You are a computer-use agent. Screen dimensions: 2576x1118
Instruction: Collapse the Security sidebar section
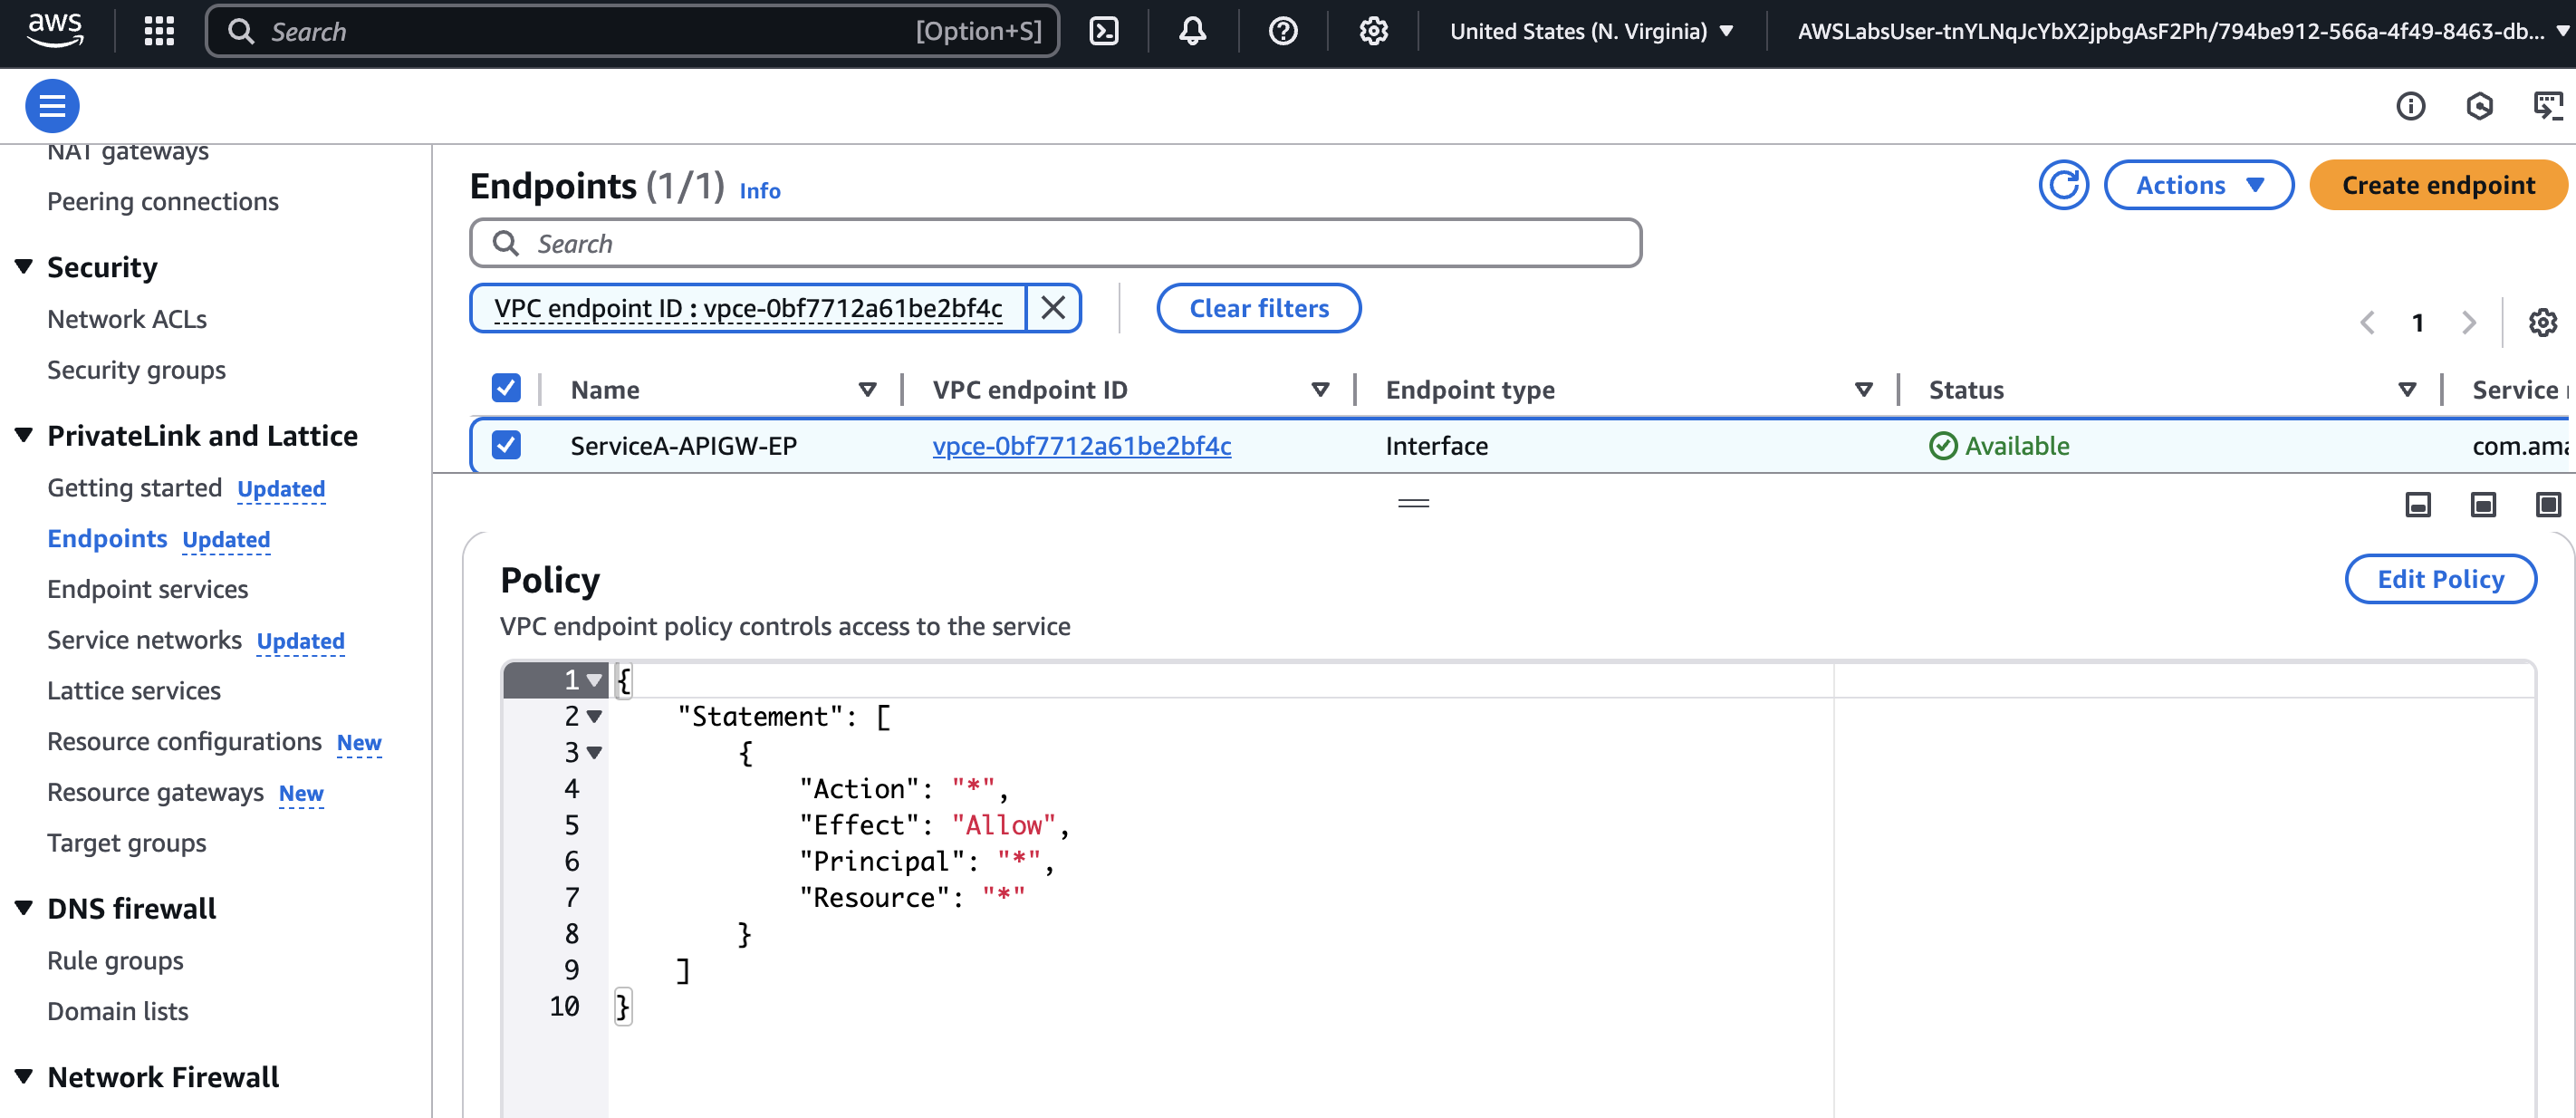click(x=24, y=266)
